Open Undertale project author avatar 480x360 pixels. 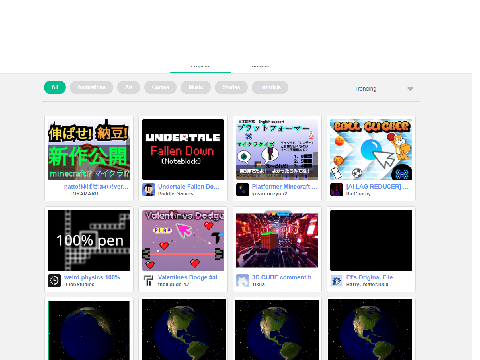pos(148,189)
